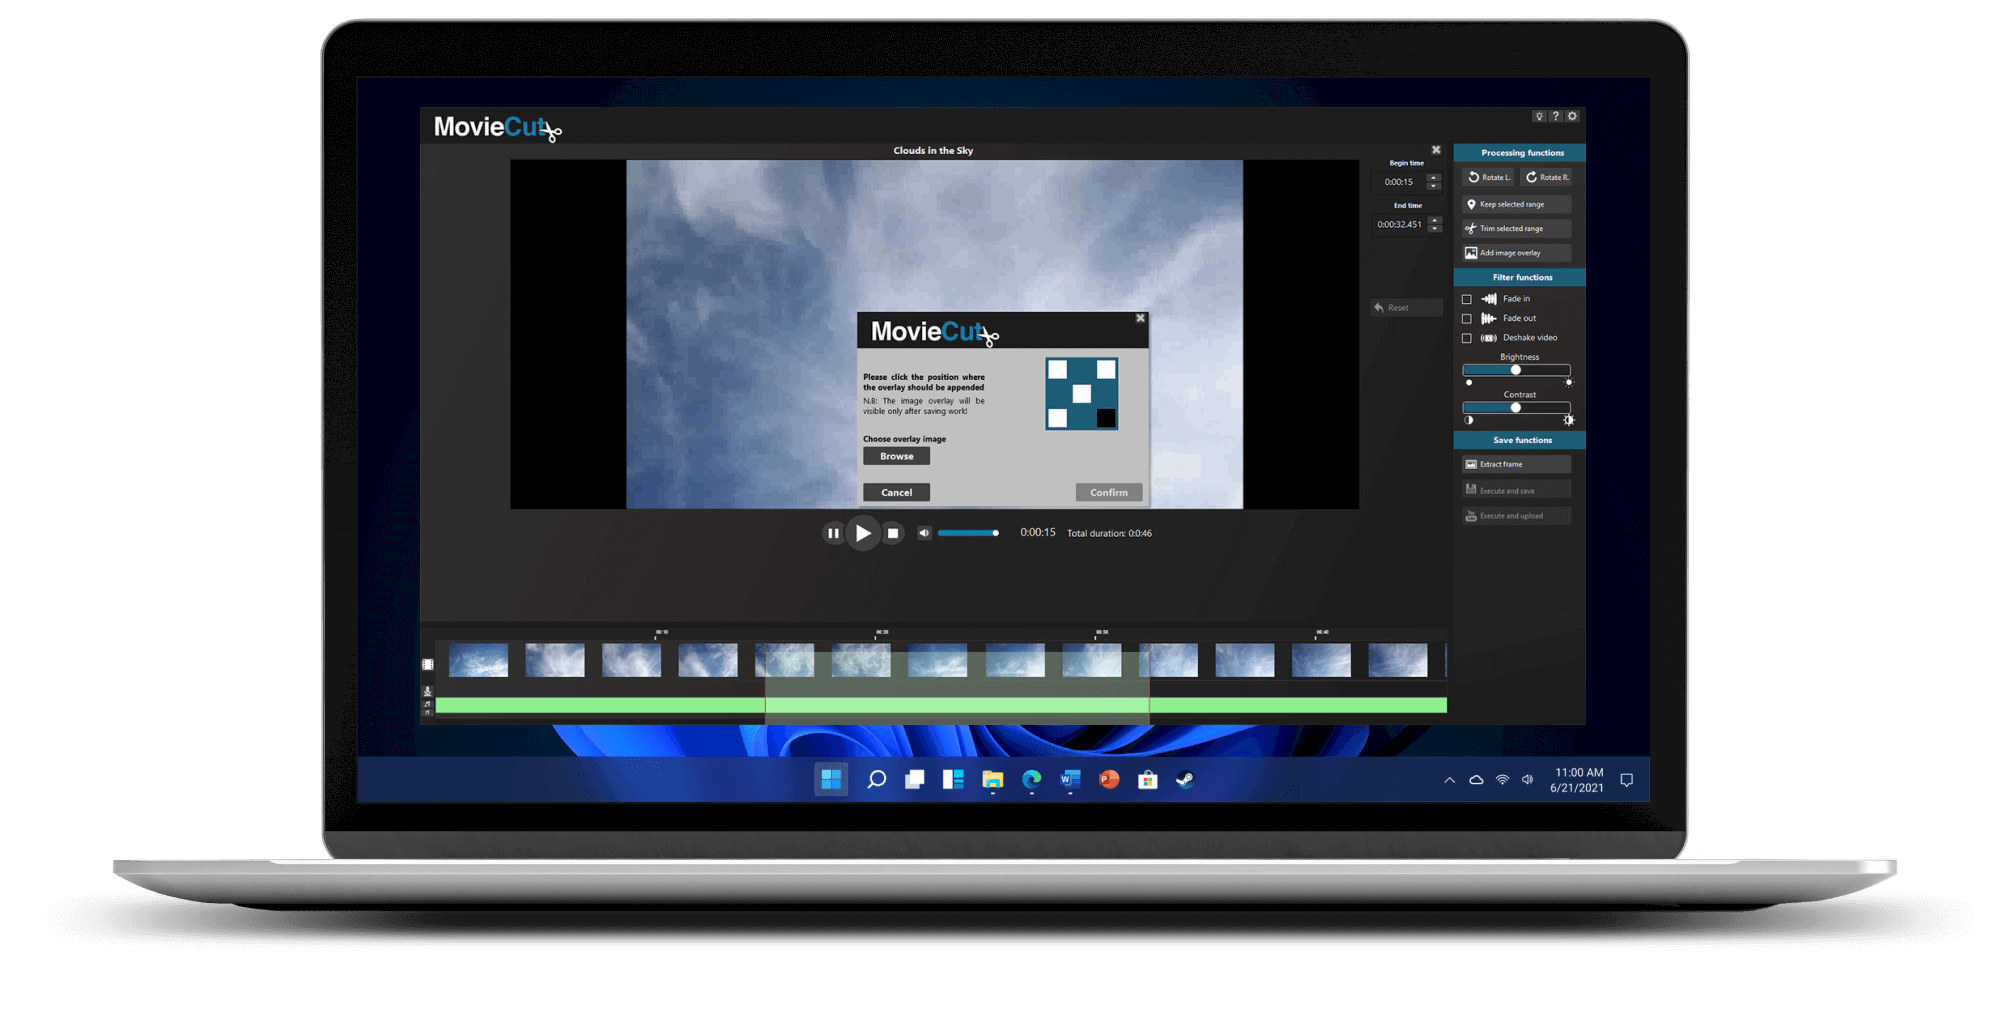Click the first timeline video thumbnail
This screenshot has width=2010, height=1022.
coord(478,660)
